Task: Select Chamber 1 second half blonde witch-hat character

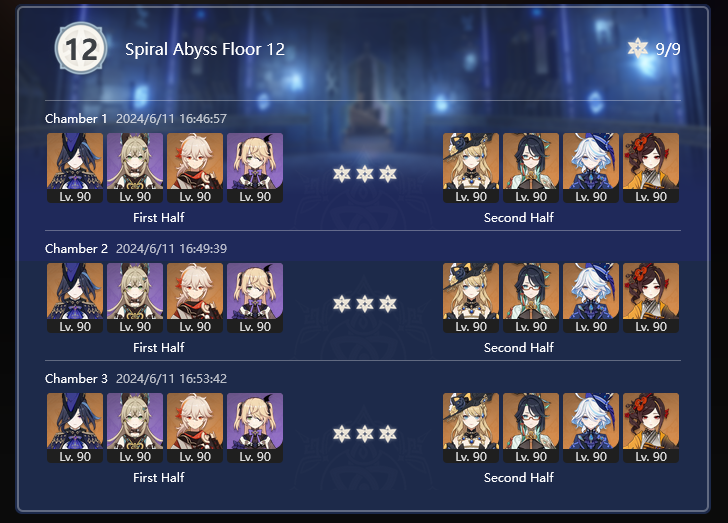Action: click(x=471, y=168)
